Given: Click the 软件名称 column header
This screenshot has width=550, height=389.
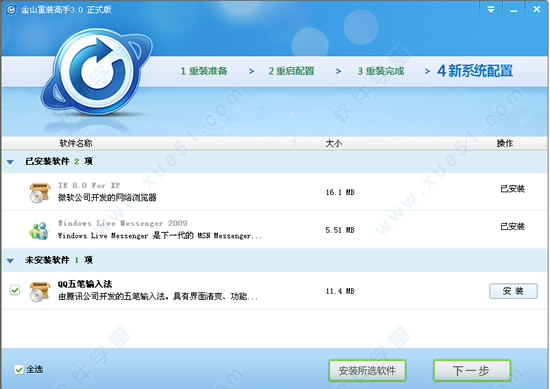Looking at the screenshot, I should click(76, 143).
